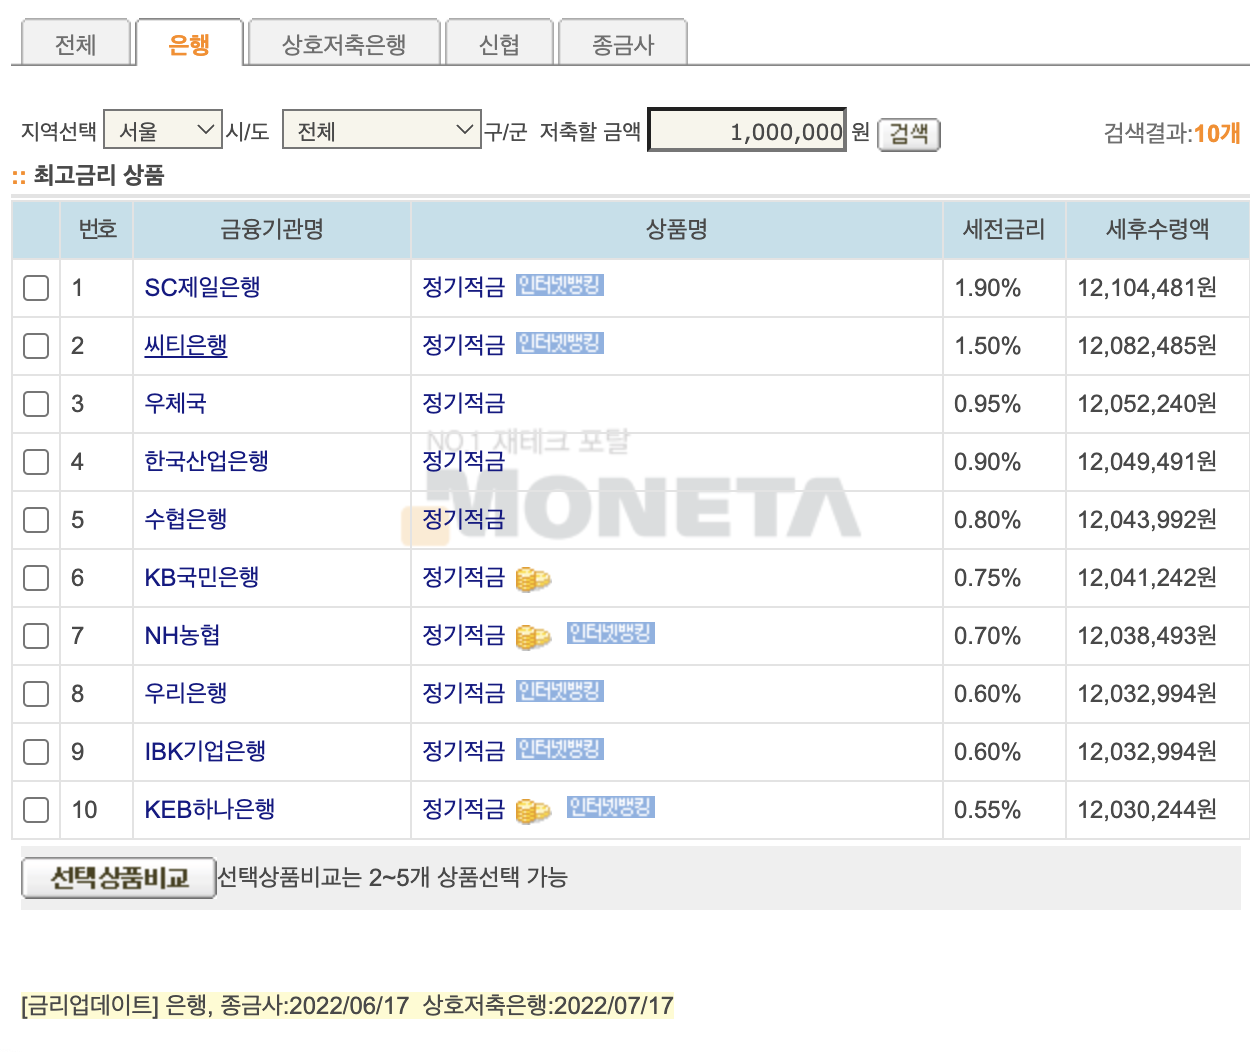
Task: Click internet banking badge in 씨티은행 row
Action: (560, 344)
